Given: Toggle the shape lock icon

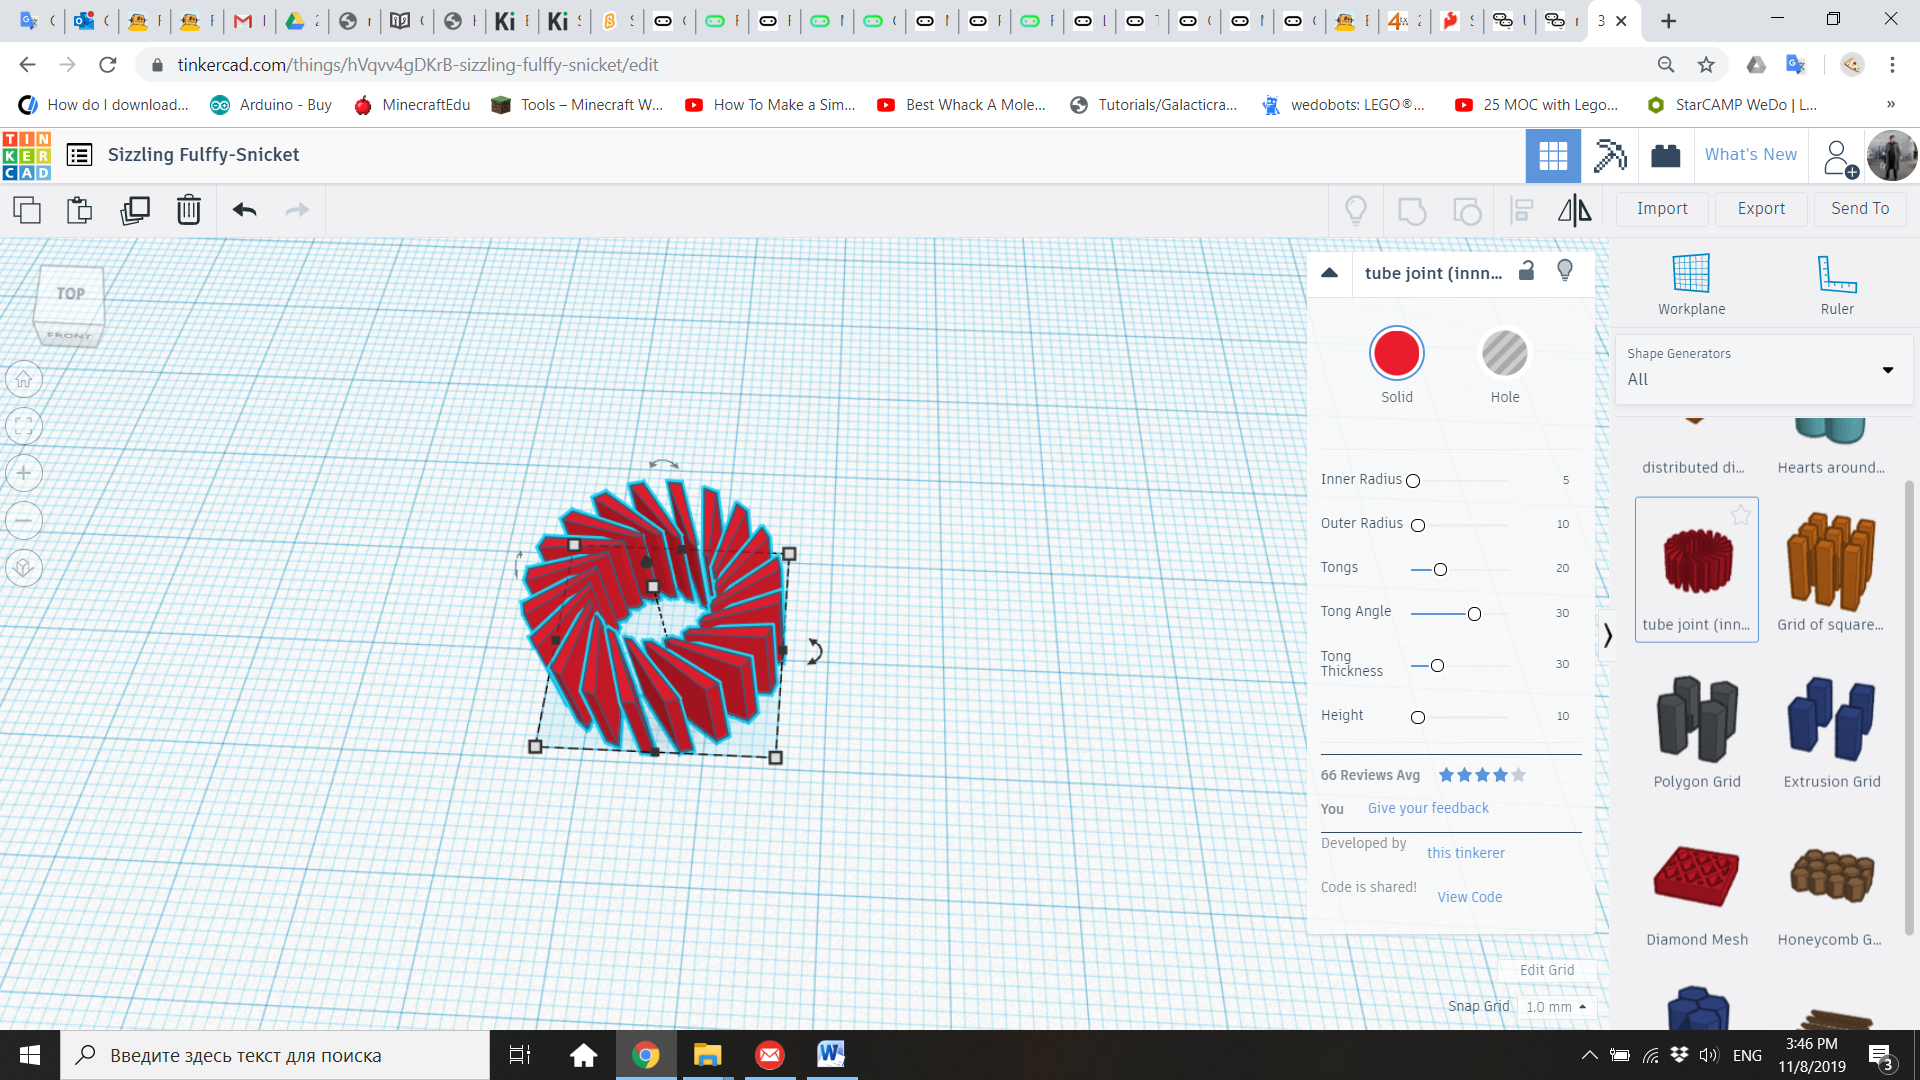Looking at the screenshot, I should tap(1526, 271).
